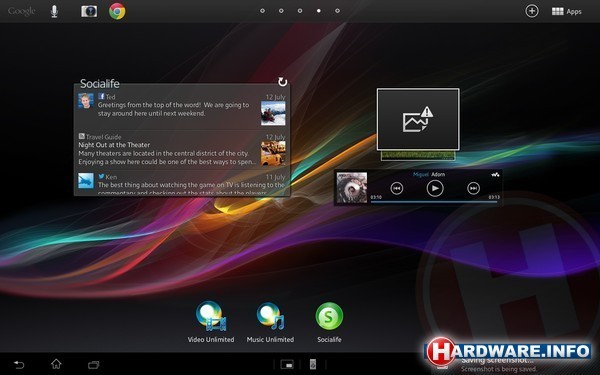
Task: Switch to the fifth home screen page dot
Action: (338, 11)
